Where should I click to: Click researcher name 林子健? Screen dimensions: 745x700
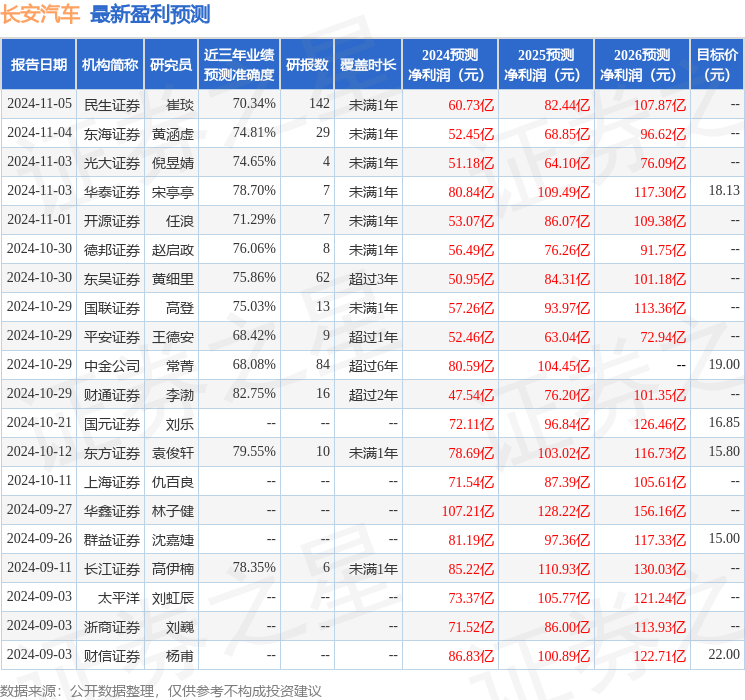(172, 511)
